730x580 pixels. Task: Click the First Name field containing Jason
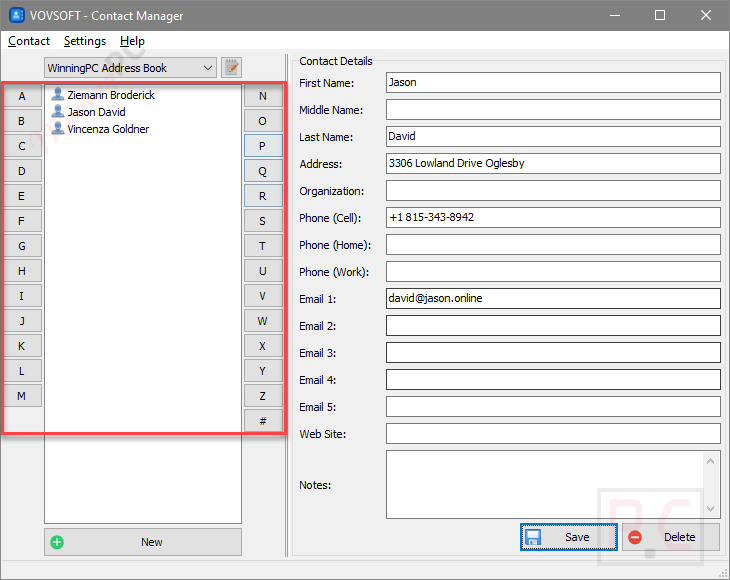pos(553,83)
